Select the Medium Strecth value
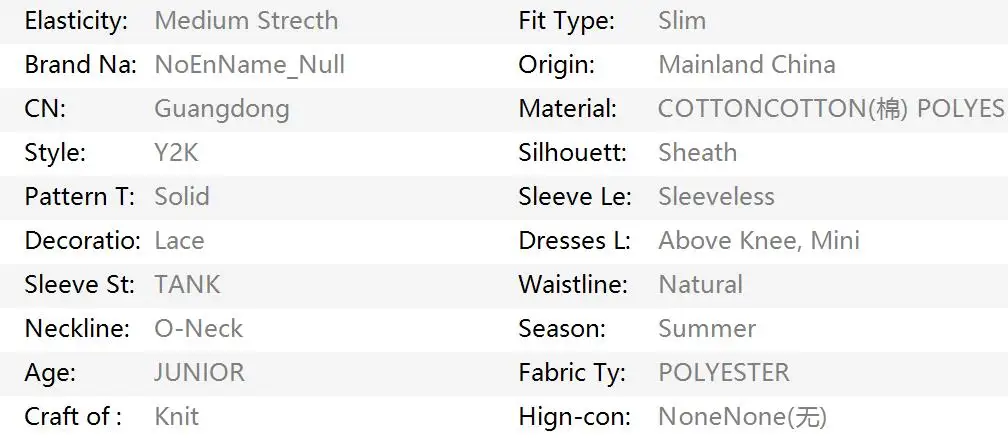This screenshot has height=440, width=1008. pyautogui.click(x=246, y=21)
